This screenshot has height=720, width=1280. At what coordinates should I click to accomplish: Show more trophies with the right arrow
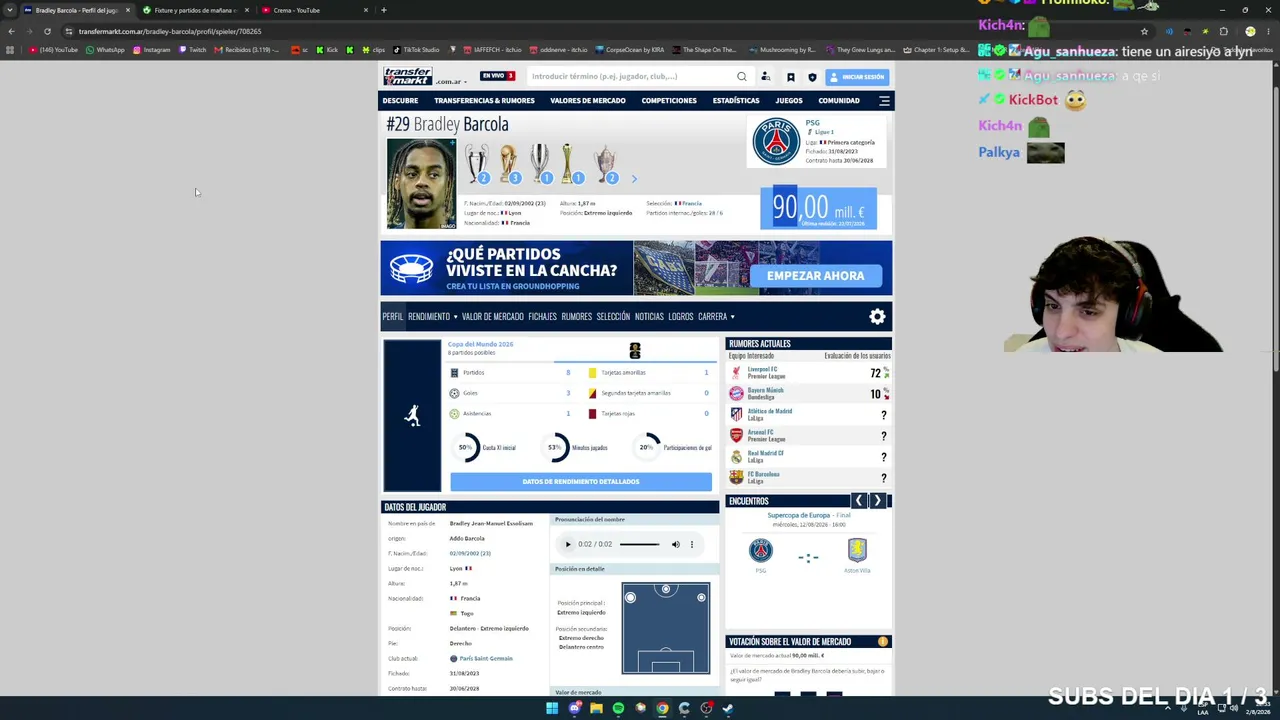tap(634, 179)
